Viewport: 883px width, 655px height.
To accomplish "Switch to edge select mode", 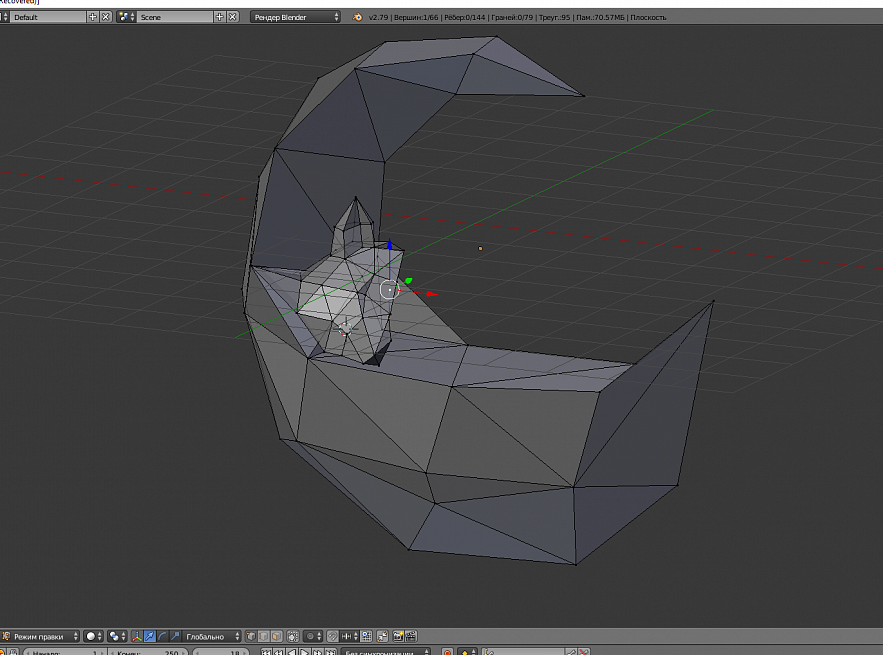I will point(265,636).
